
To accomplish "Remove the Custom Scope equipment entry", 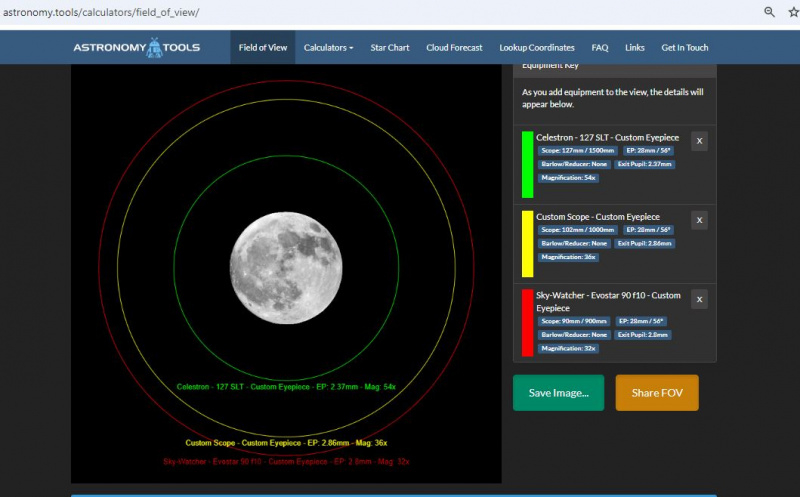I will pyautogui.click(x=699, y=220).
